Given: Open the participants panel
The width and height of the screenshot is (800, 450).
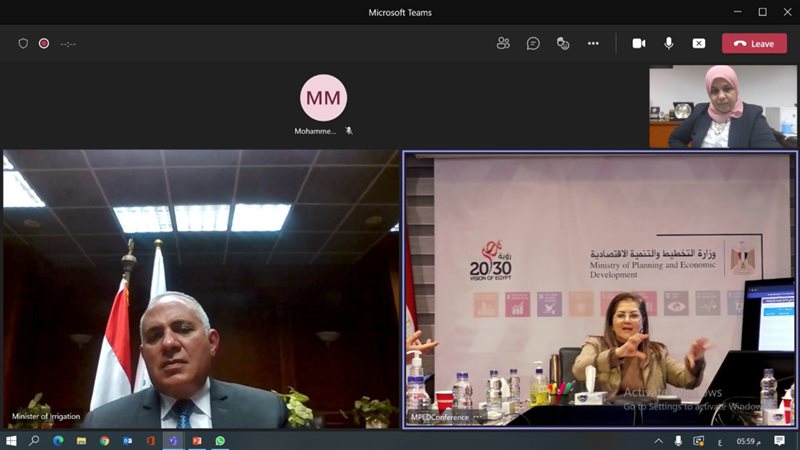Looking at the screenshot, I should (503, 43).
